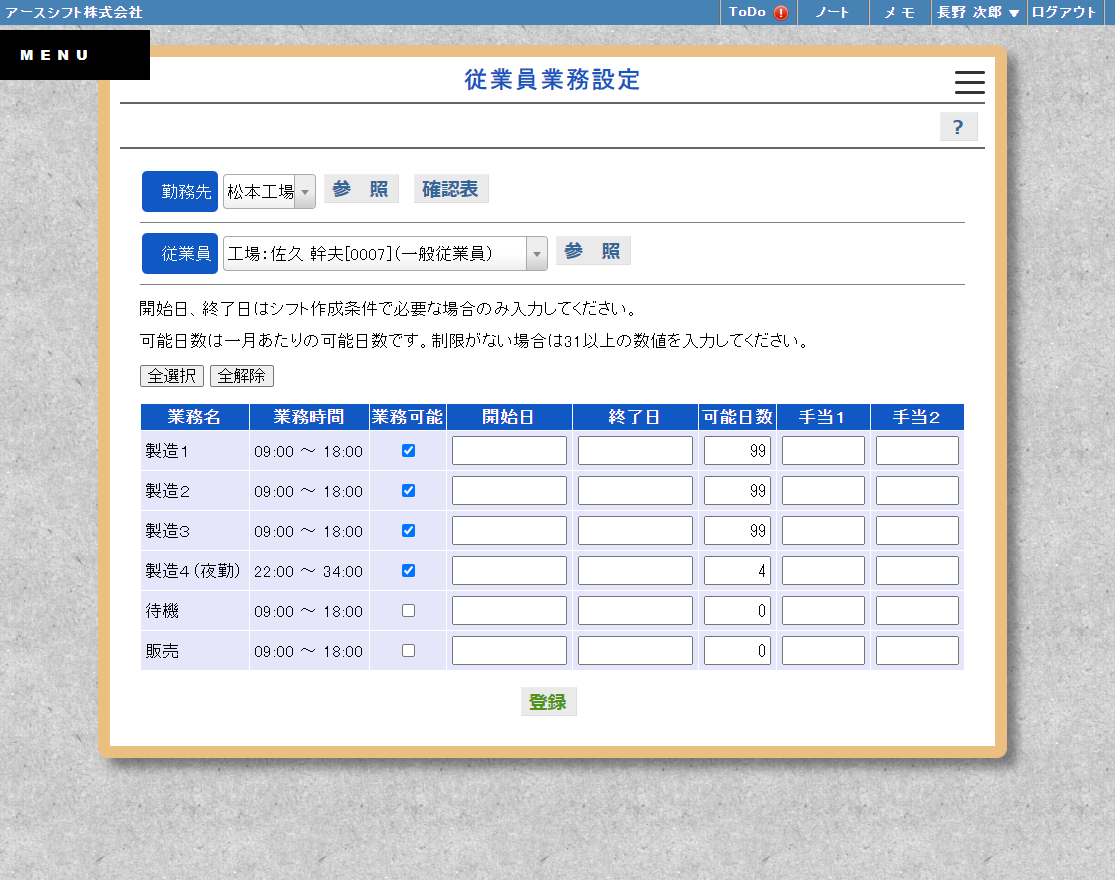Open the hamburger menu icon

point(969,82)
